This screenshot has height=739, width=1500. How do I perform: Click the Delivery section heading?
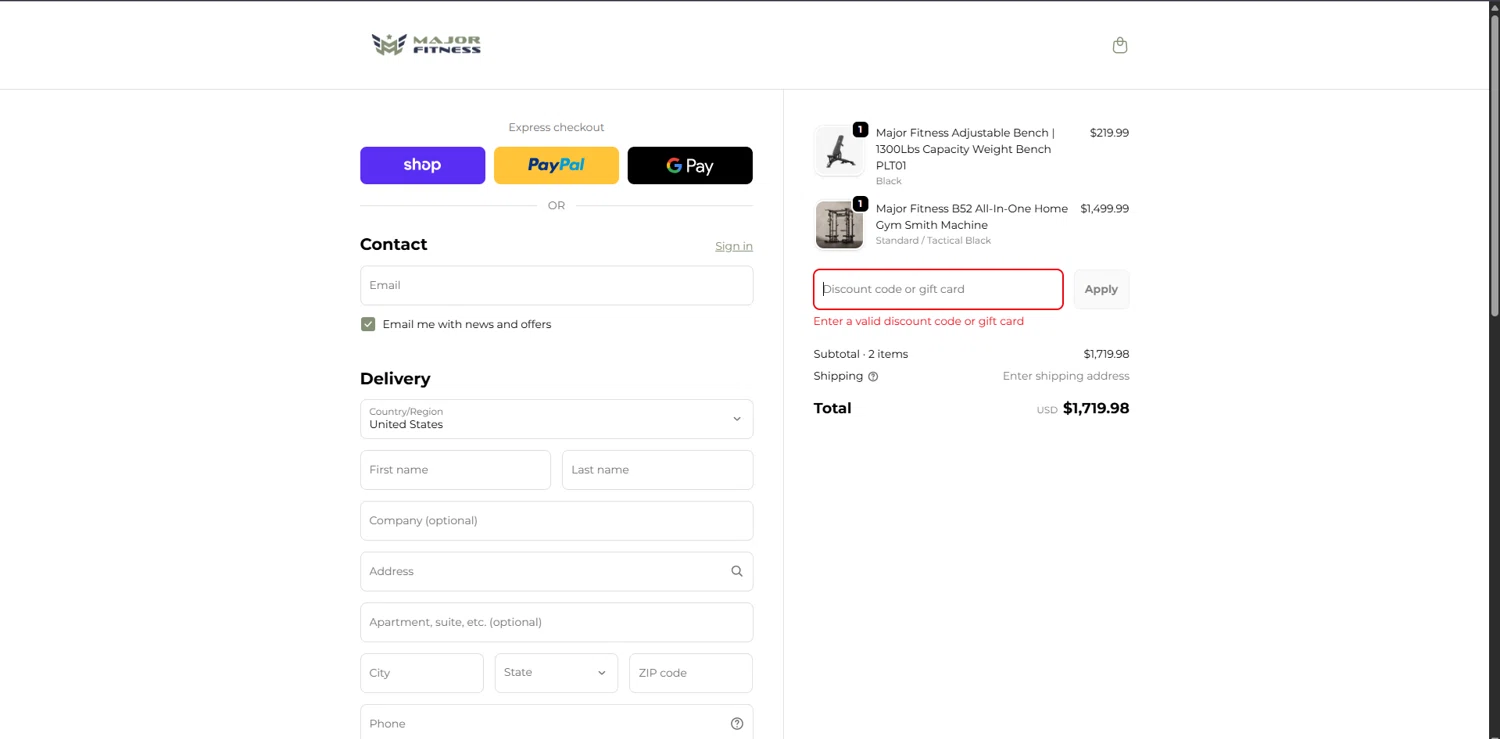click(395, 379)
